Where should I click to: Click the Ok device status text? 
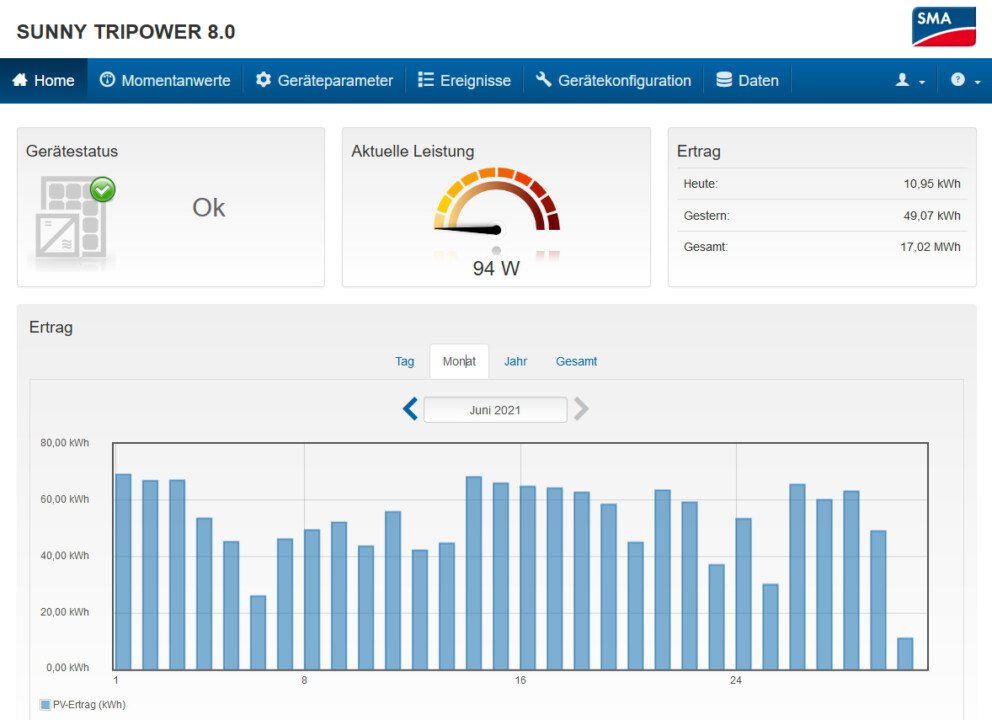(209, 208)
